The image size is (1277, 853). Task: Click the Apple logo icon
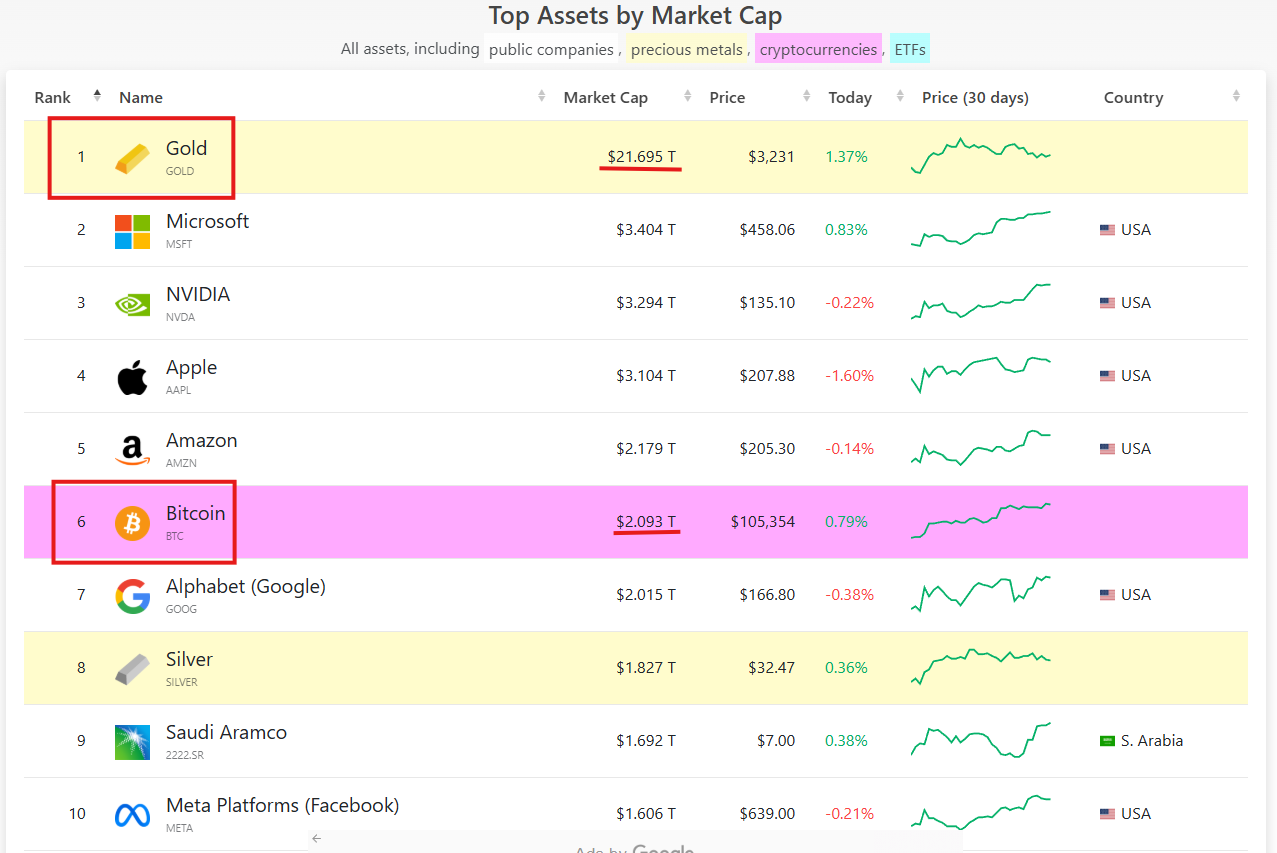pos(132,377)
